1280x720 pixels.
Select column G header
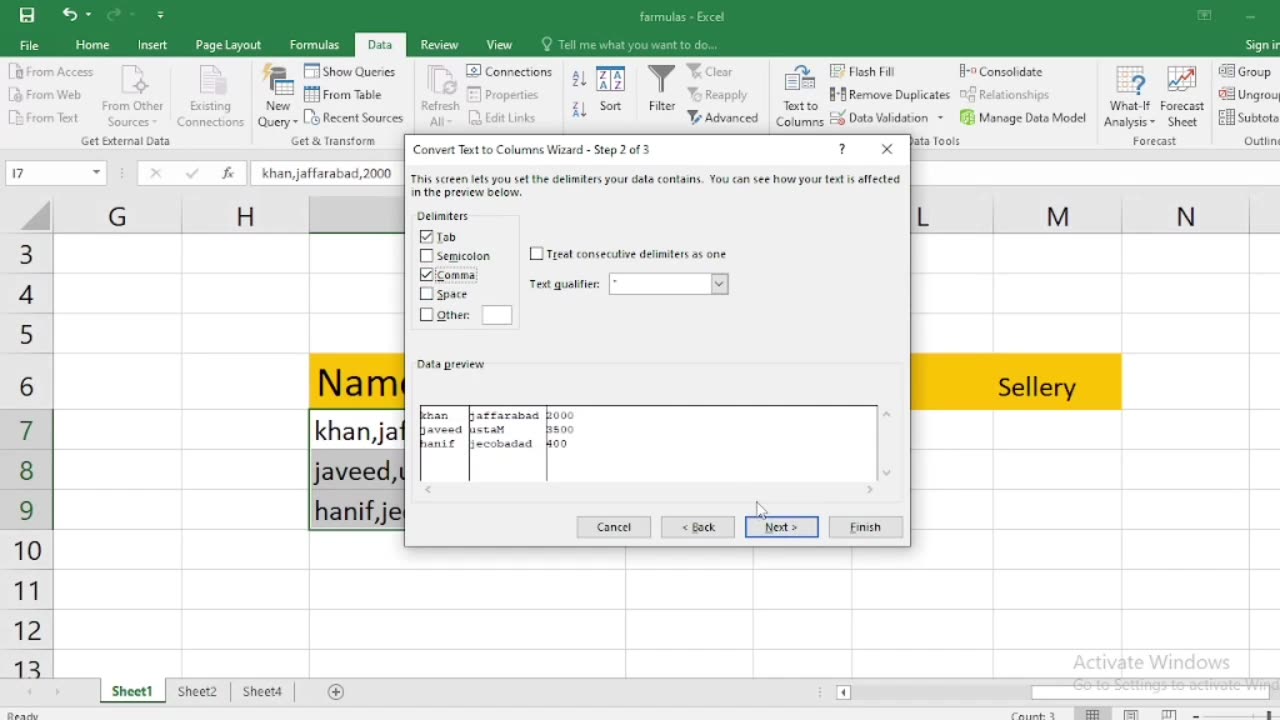click(x=117, y=216)
